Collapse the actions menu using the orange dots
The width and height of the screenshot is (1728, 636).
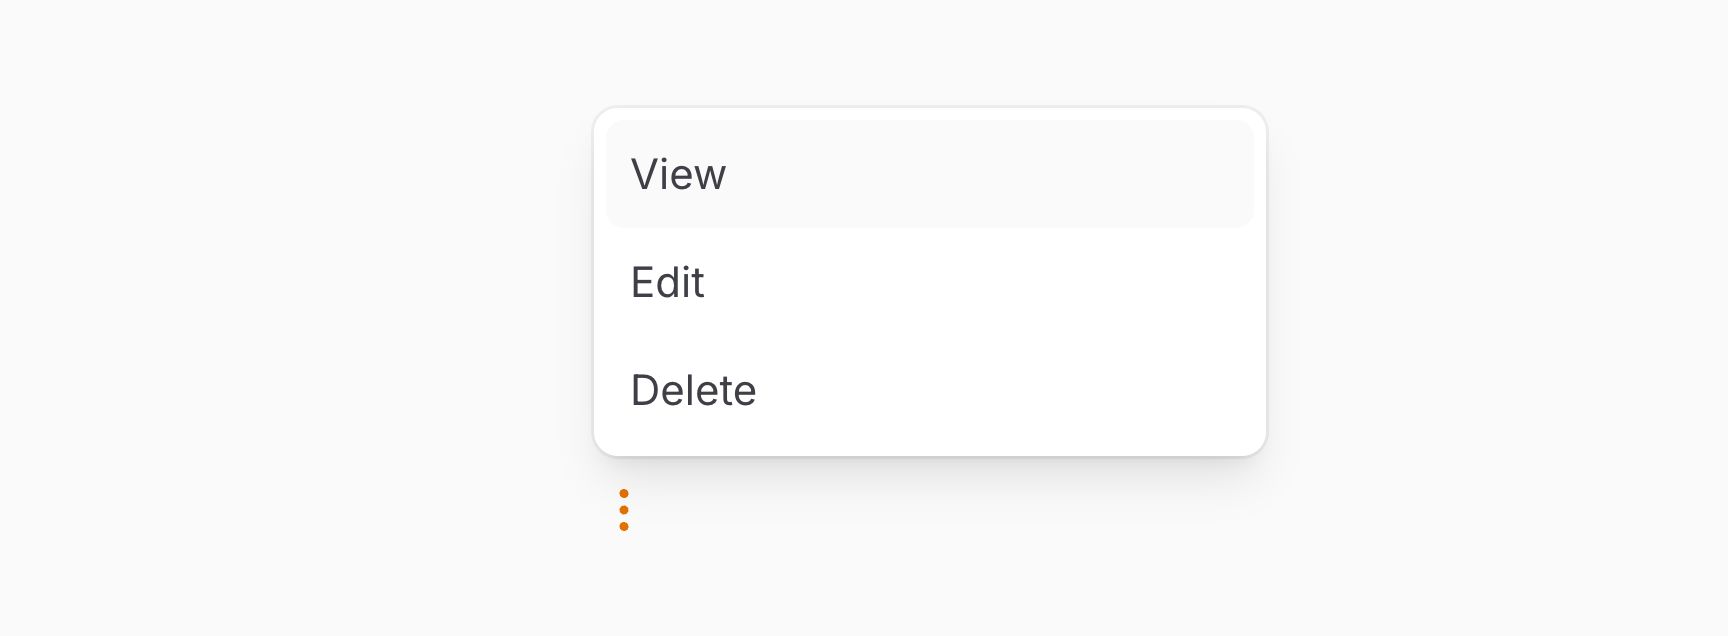click(x=624, y=510)
